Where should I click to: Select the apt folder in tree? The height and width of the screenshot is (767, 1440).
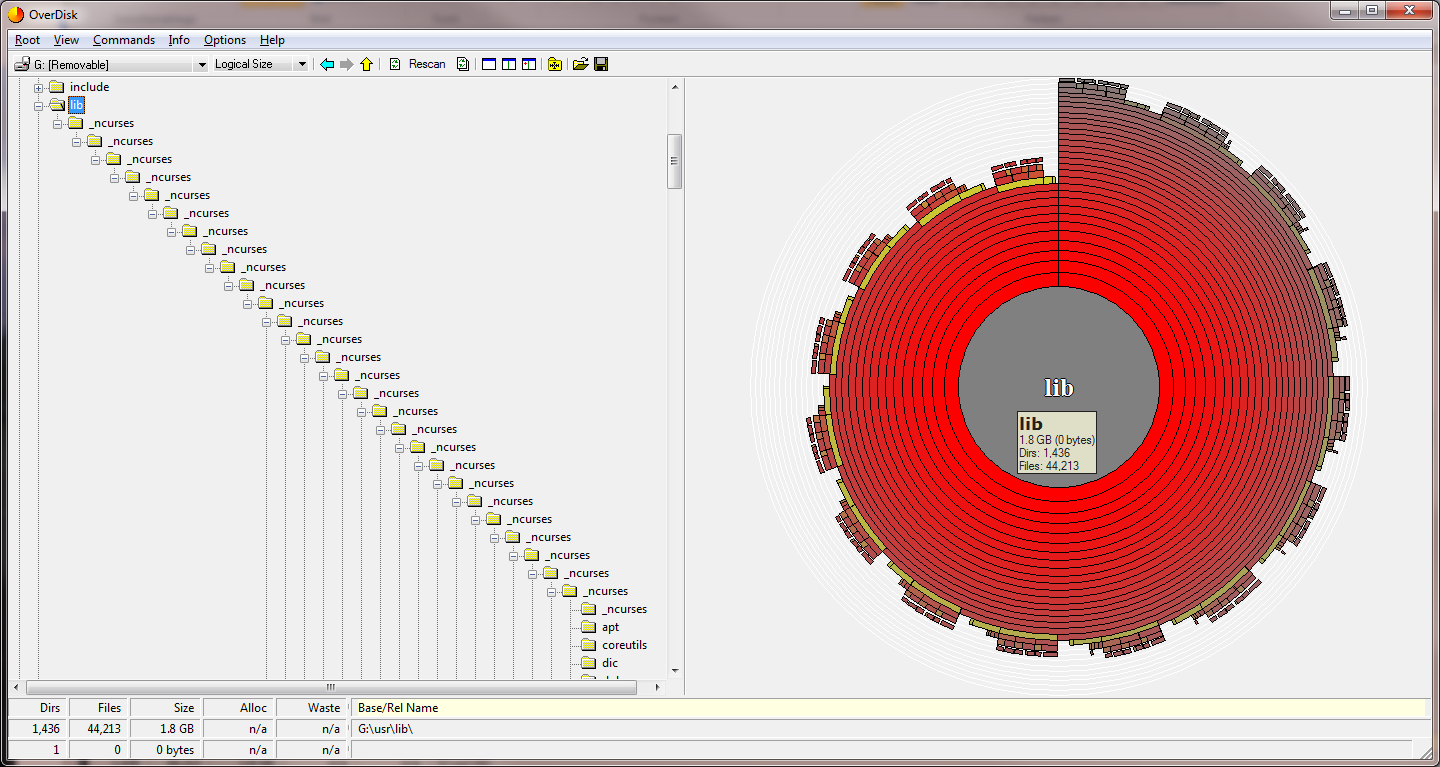(x=610, y=627)
